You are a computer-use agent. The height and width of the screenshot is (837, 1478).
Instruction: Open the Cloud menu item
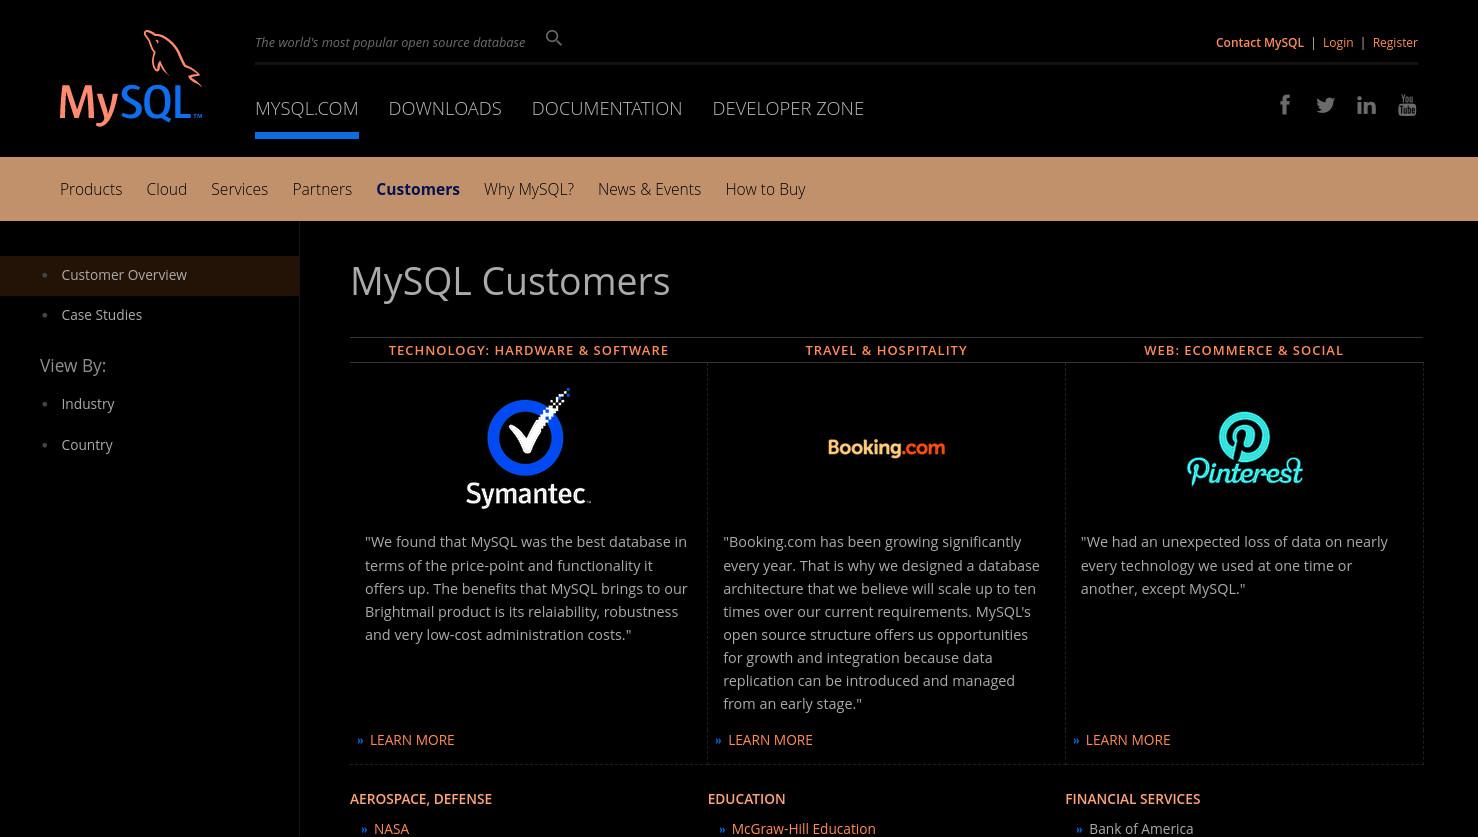tap(167, 189)
